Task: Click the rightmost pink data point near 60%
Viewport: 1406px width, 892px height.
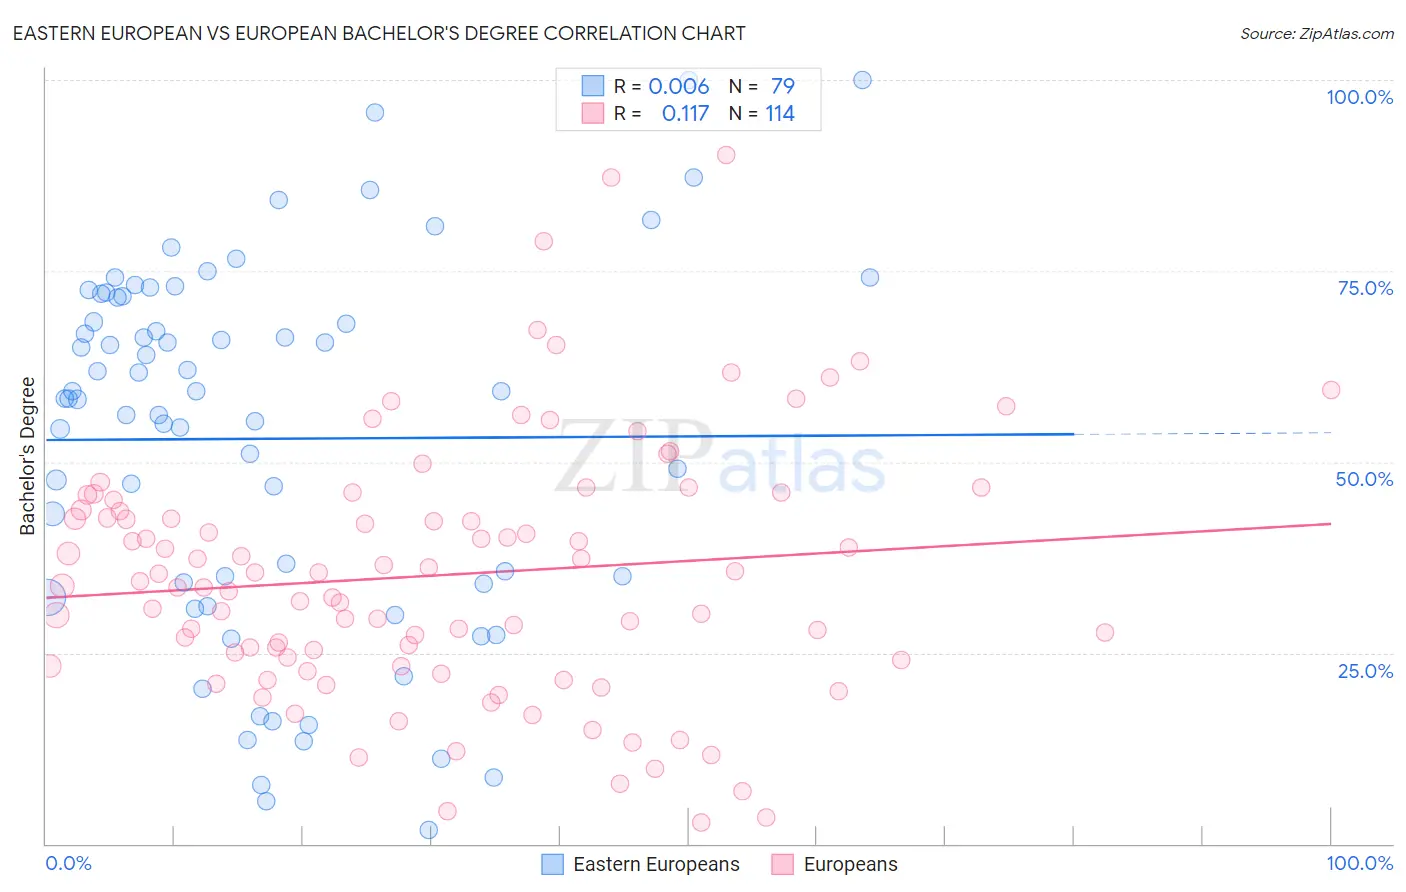Action: 1330,390
